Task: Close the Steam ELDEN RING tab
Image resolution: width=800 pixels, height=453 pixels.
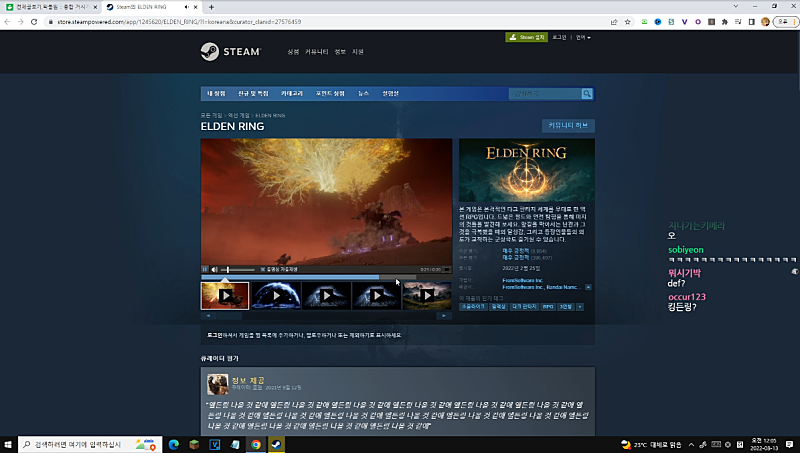Action: [x=195, y=7]
